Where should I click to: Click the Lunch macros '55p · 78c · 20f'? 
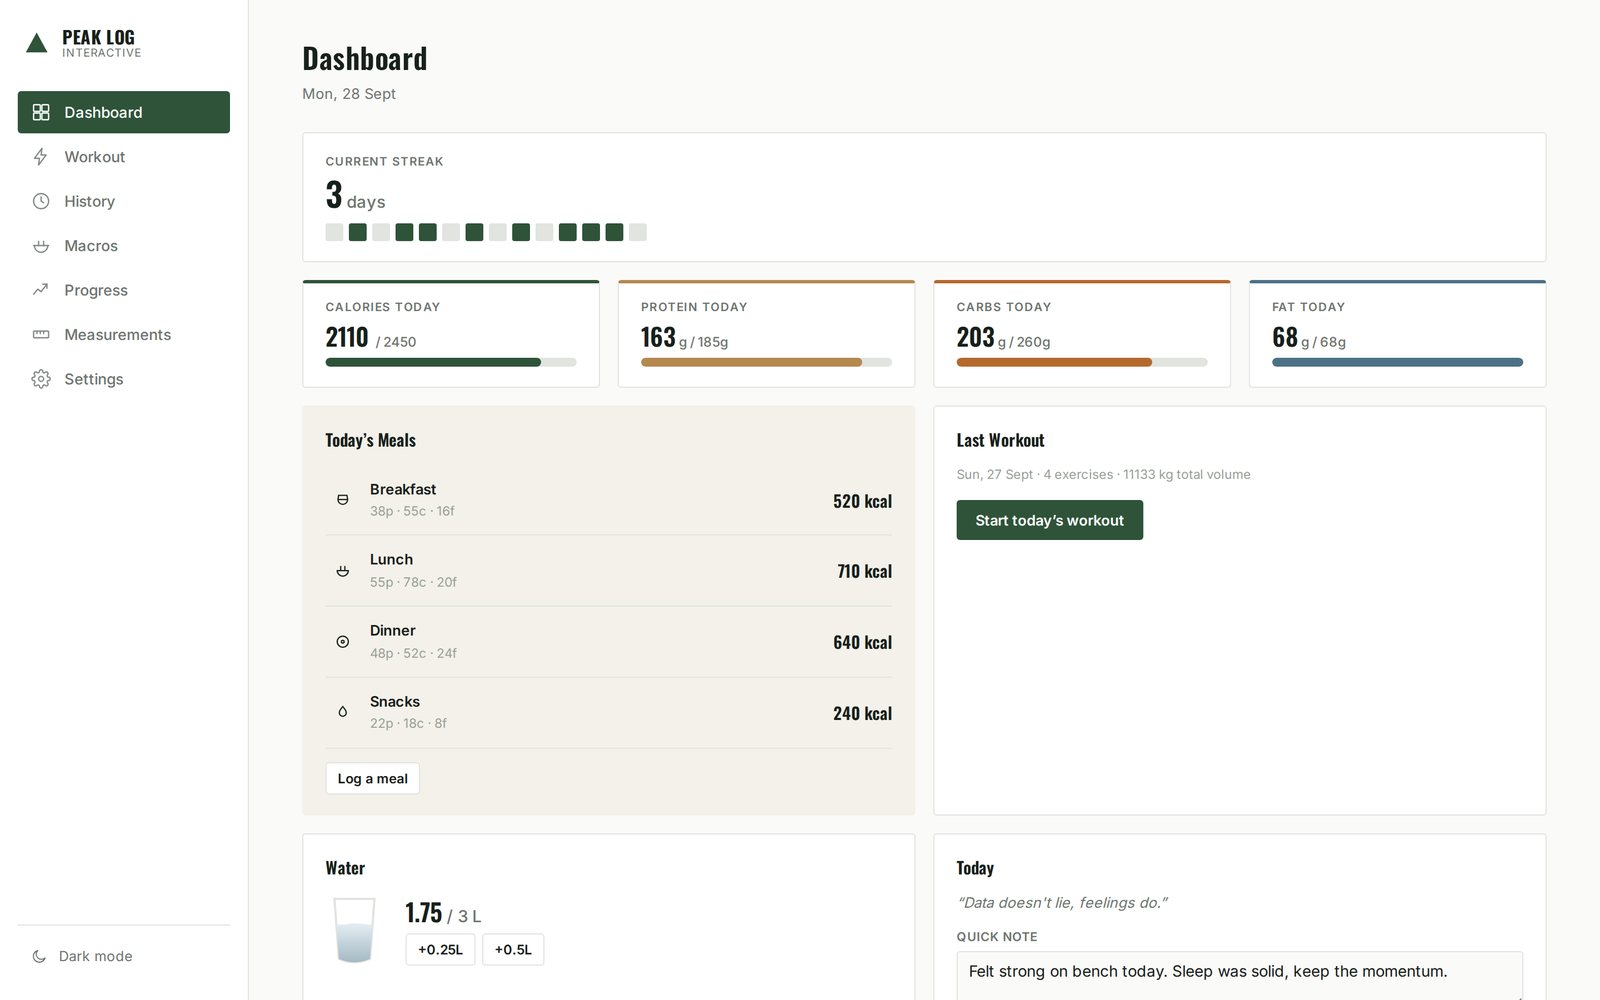click(413, 582)
